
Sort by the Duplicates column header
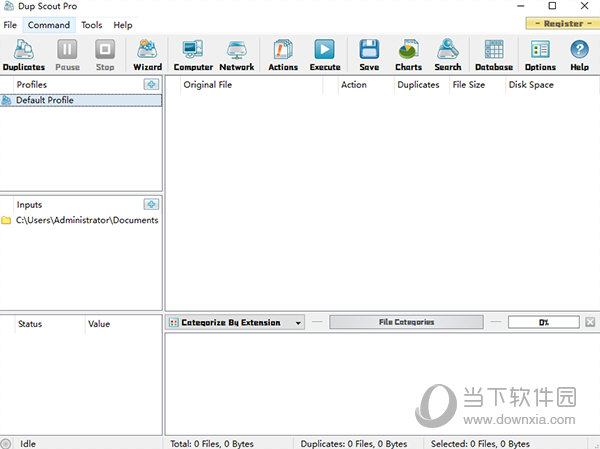(x=422, y=85)
